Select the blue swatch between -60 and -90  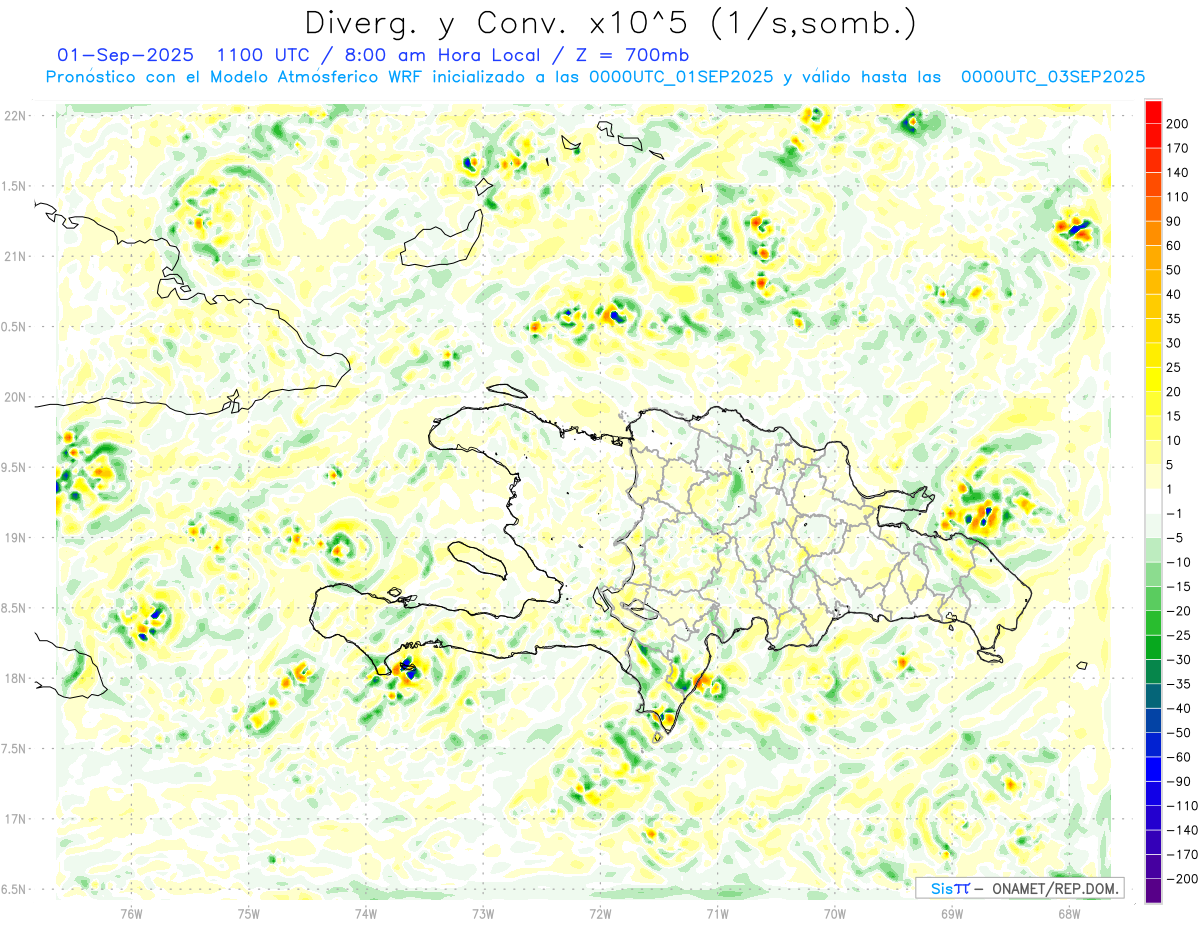coord(1153,769)
